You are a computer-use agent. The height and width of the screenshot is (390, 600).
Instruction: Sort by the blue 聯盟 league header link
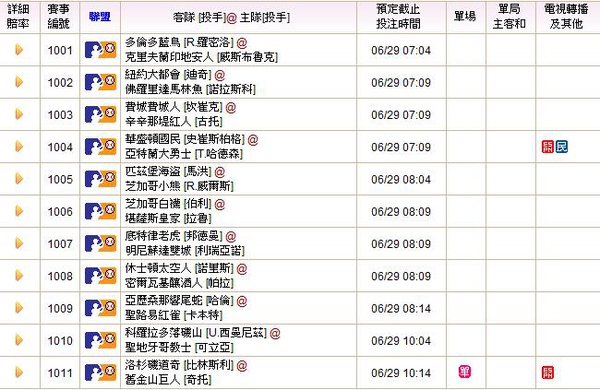pyautogui.click(x=100, y=16)
